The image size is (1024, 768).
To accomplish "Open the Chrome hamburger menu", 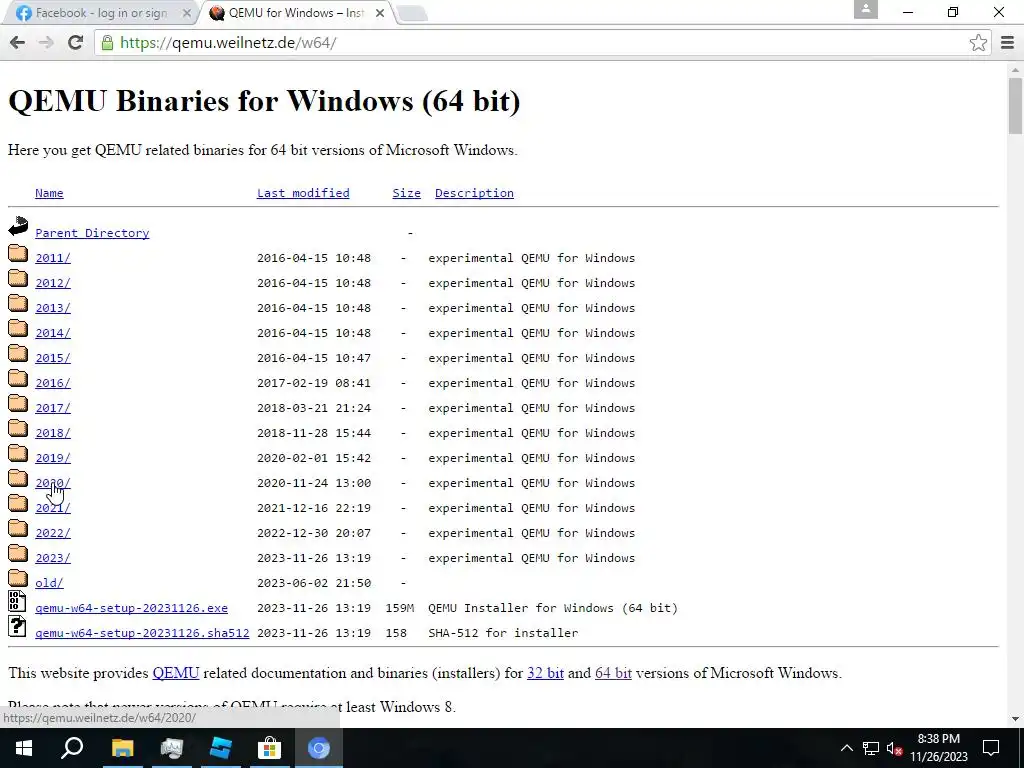I will tap(1008, 43).
